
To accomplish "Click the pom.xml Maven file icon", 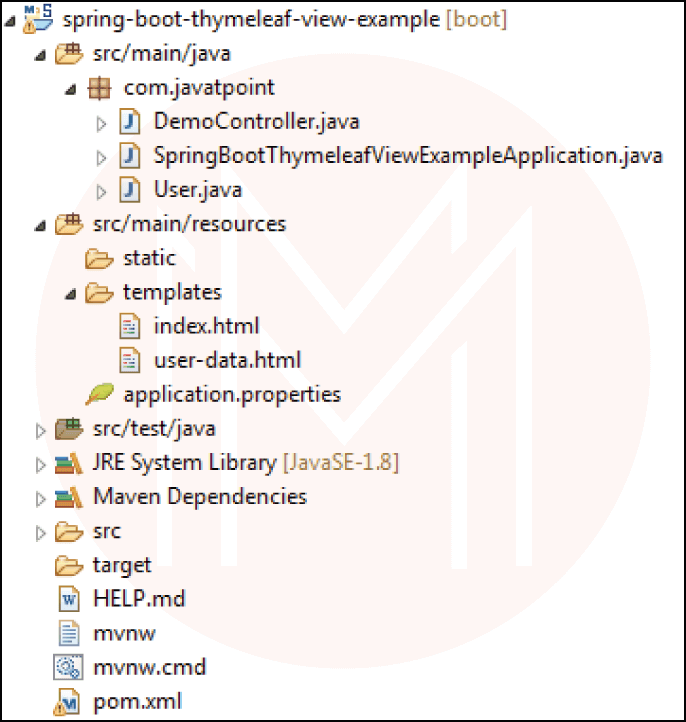I will [x=68, y=701].
